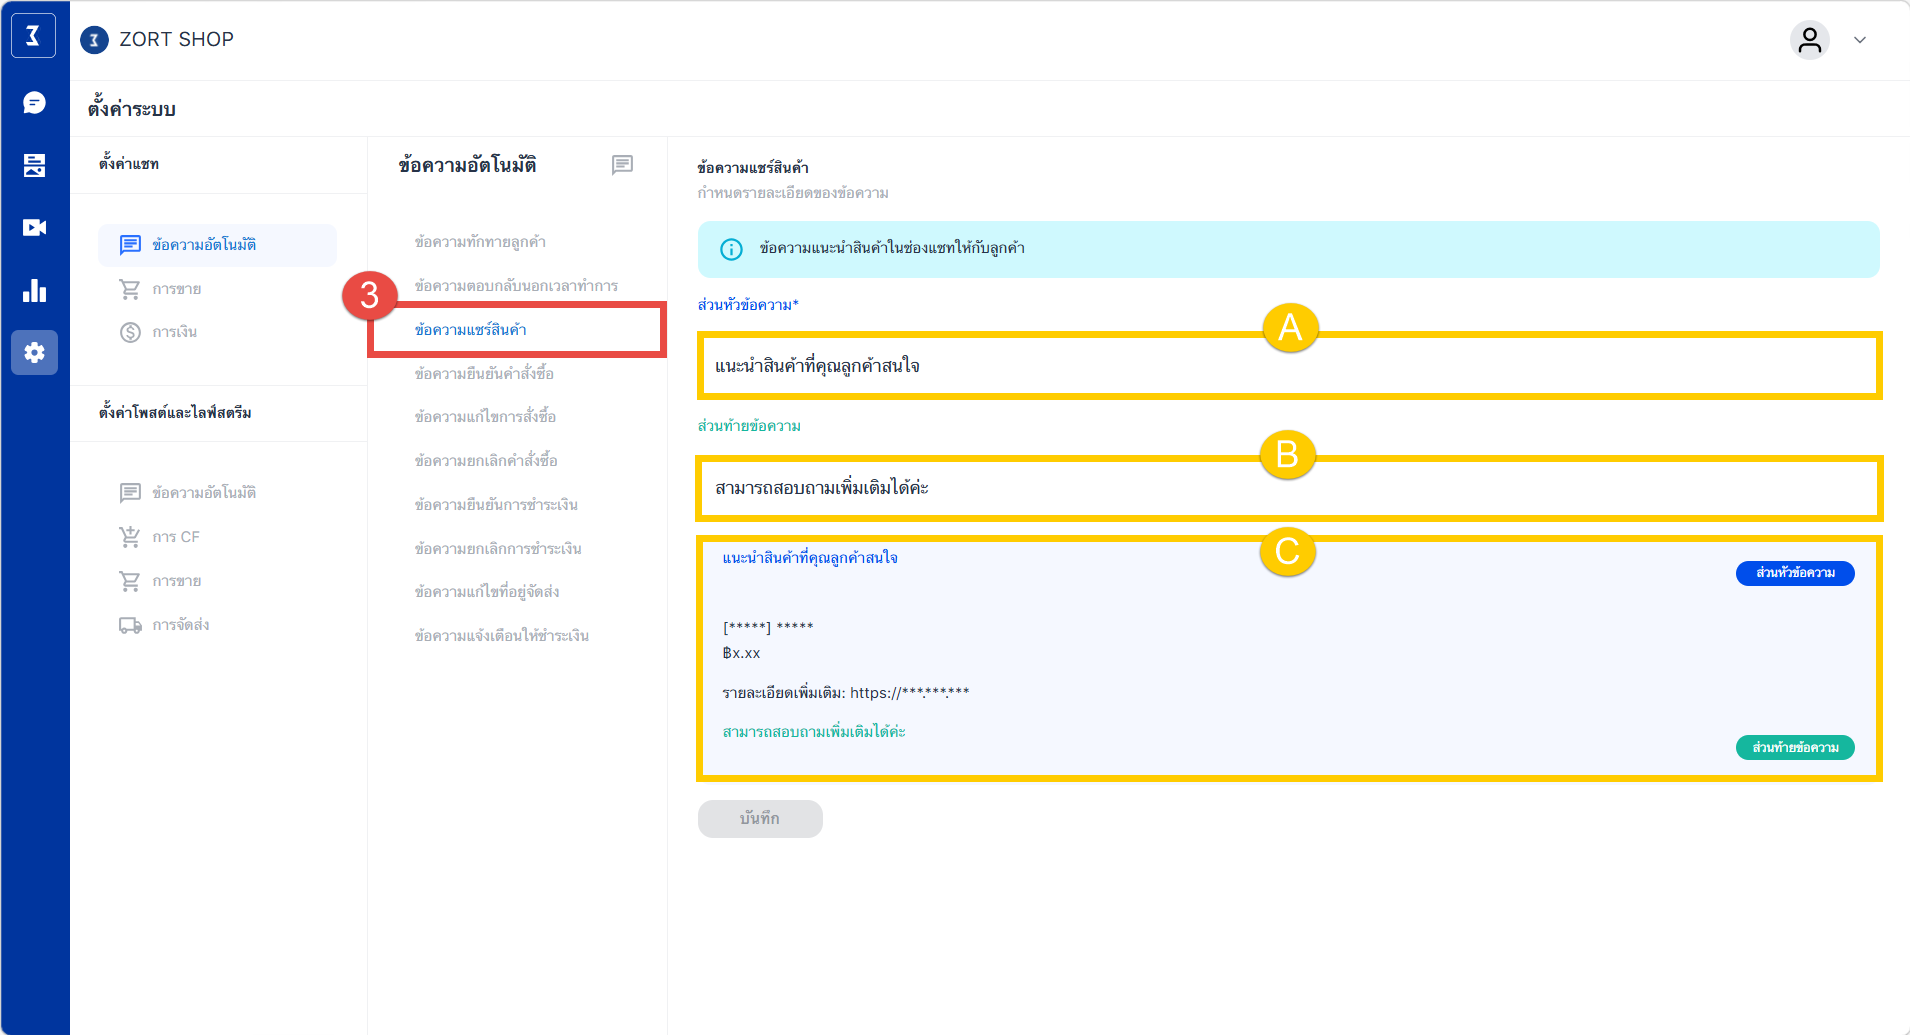Open the bar chart reports icon
Screen dimensions: 1910x1035
coord(34,291)
